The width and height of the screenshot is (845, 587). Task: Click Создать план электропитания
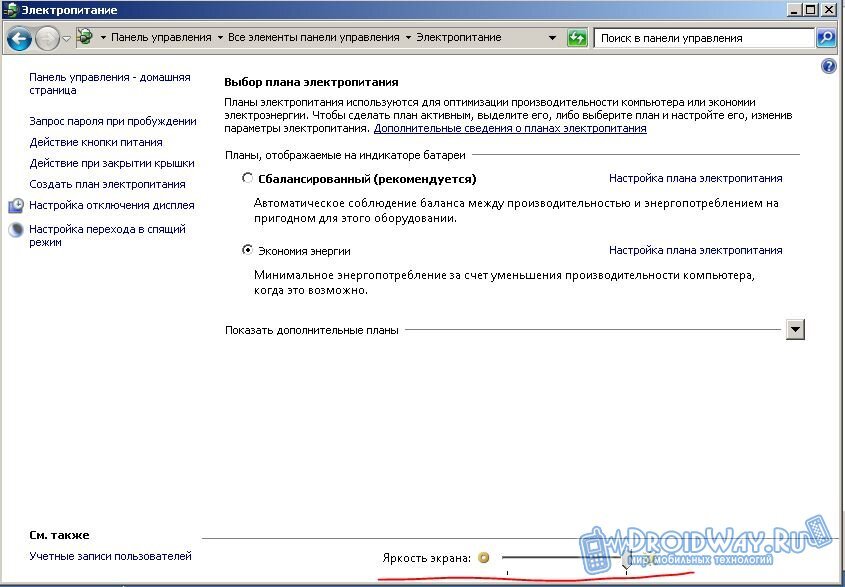(x=107, y=184)
